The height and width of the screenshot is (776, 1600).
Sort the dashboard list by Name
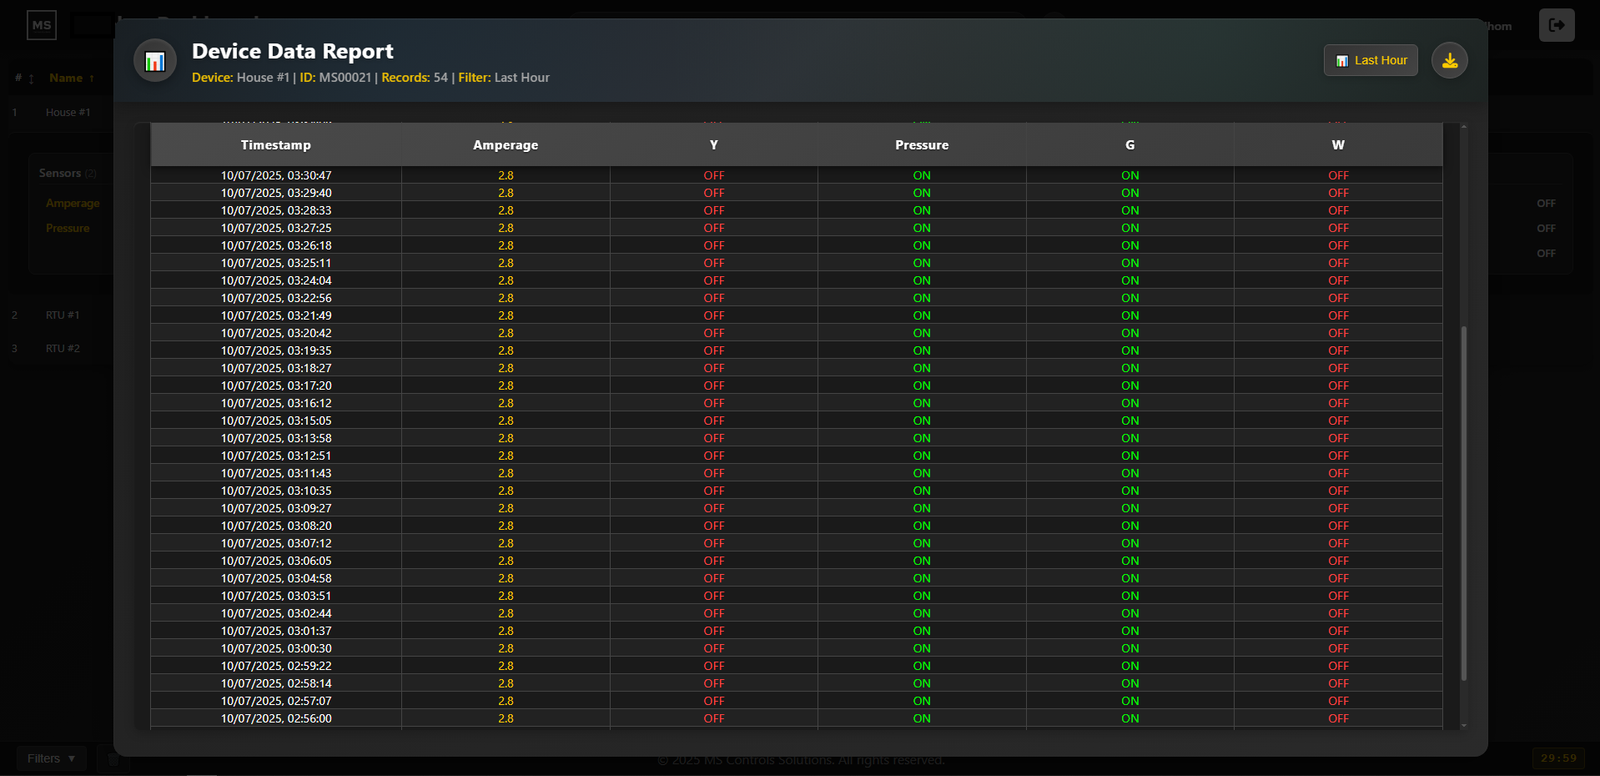pyautogui.click(x=71, y=78)
